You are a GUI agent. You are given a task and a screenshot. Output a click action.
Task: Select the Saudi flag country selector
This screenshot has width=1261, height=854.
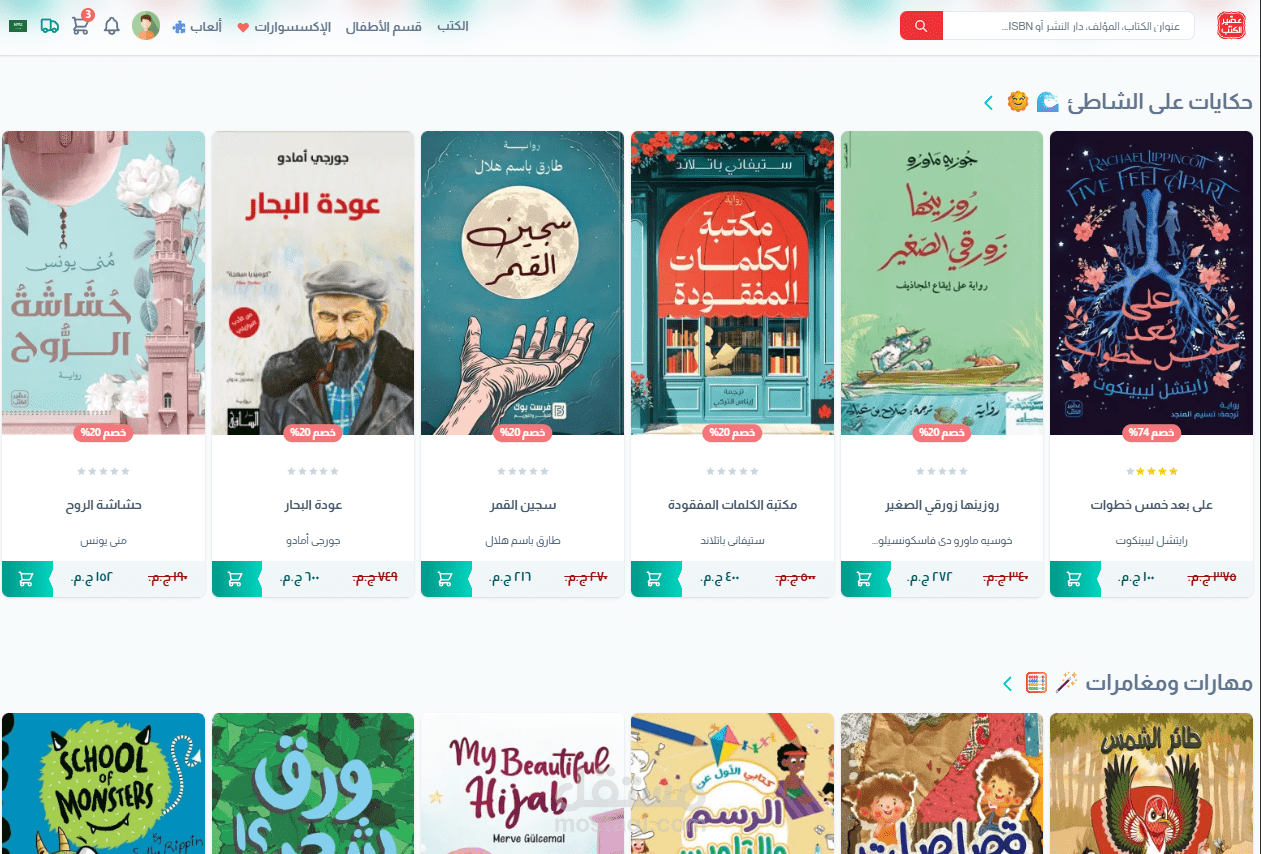click(x=18, y=26)
